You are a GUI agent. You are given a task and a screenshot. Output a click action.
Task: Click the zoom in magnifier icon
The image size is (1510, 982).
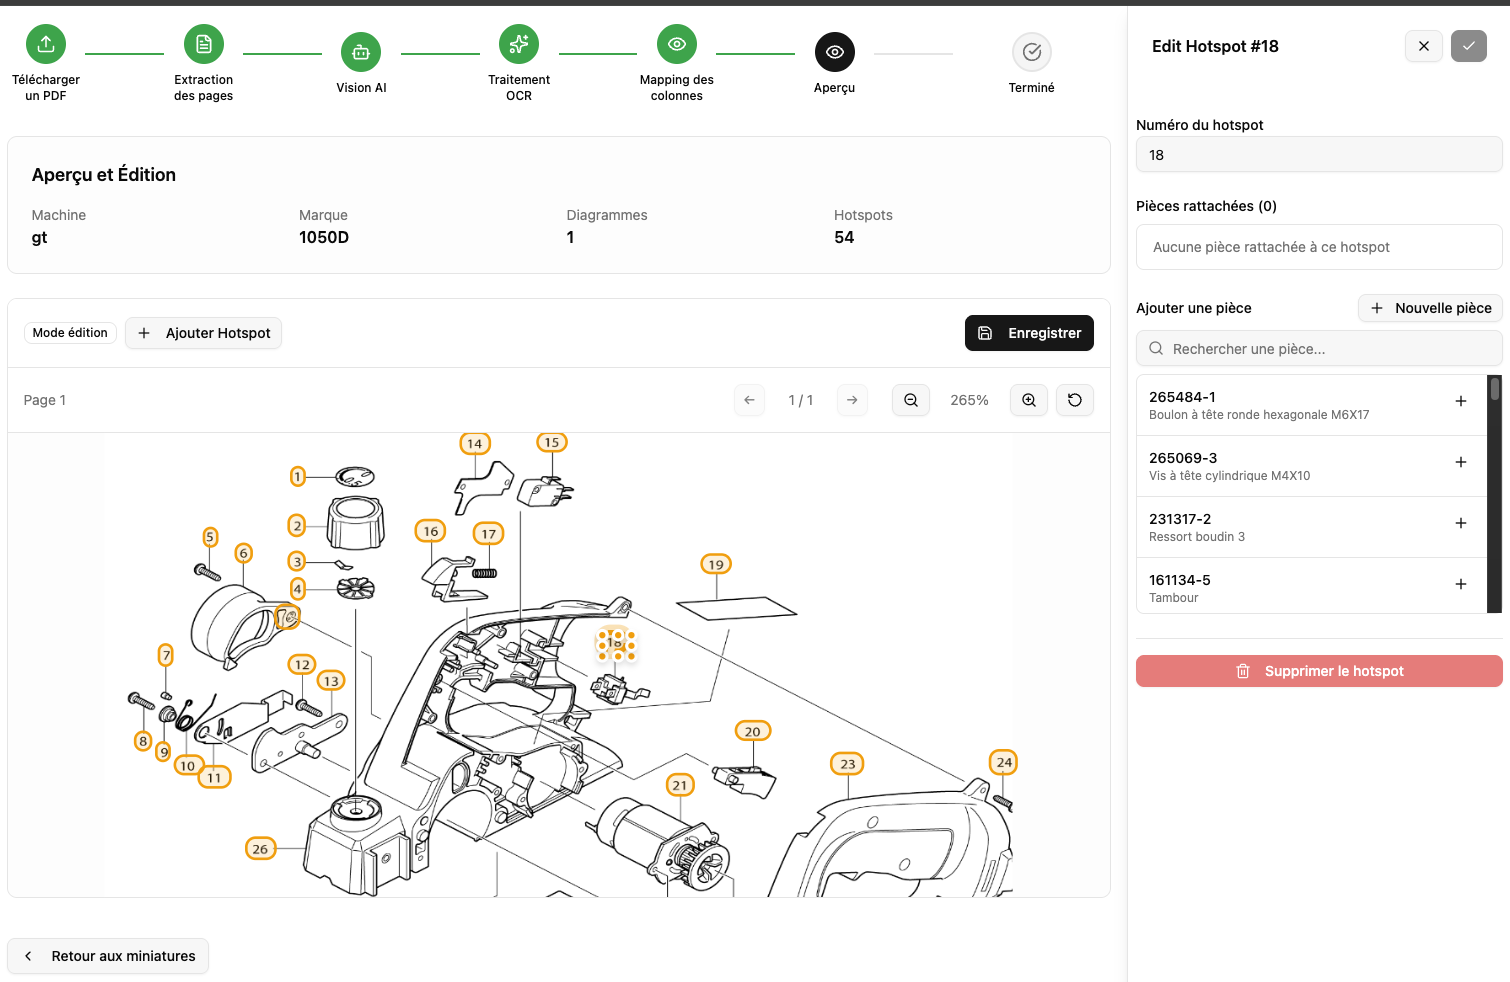pos(1028,400)
